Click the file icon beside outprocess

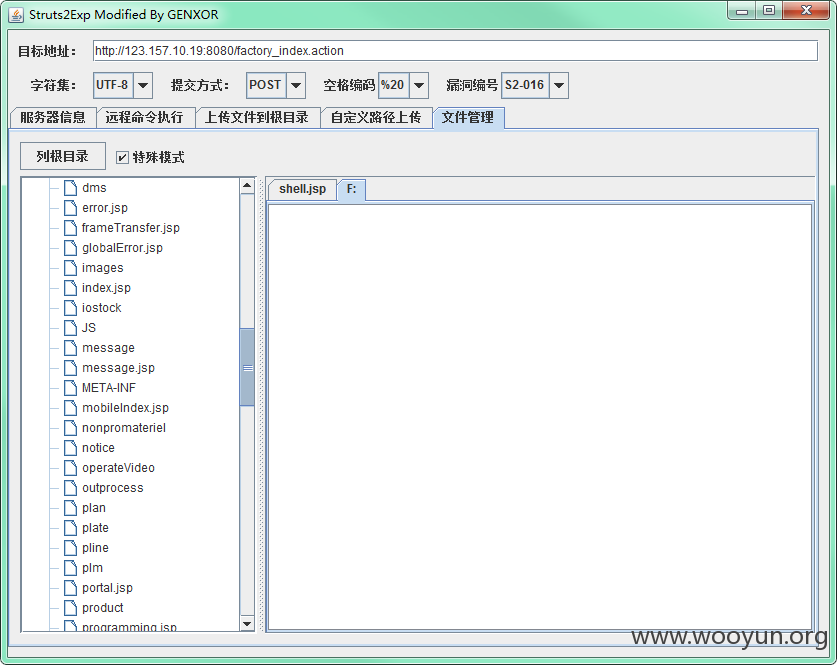[x=70, y=488]
